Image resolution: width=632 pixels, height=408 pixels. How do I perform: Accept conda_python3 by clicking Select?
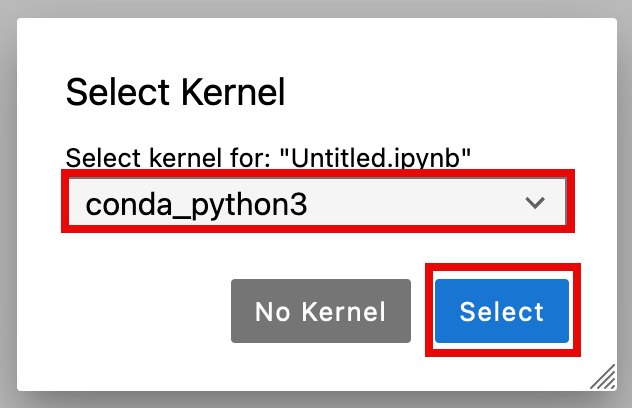(x=502, y=311)
